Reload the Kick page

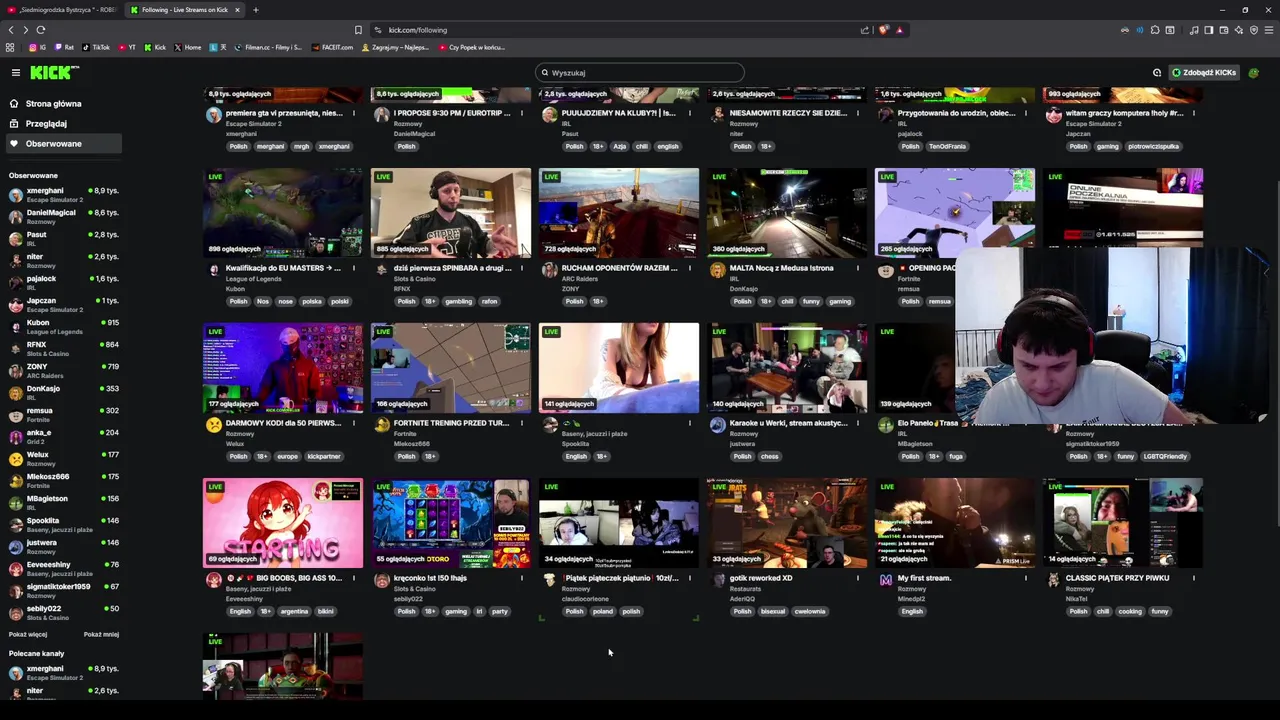pos(41,30)
